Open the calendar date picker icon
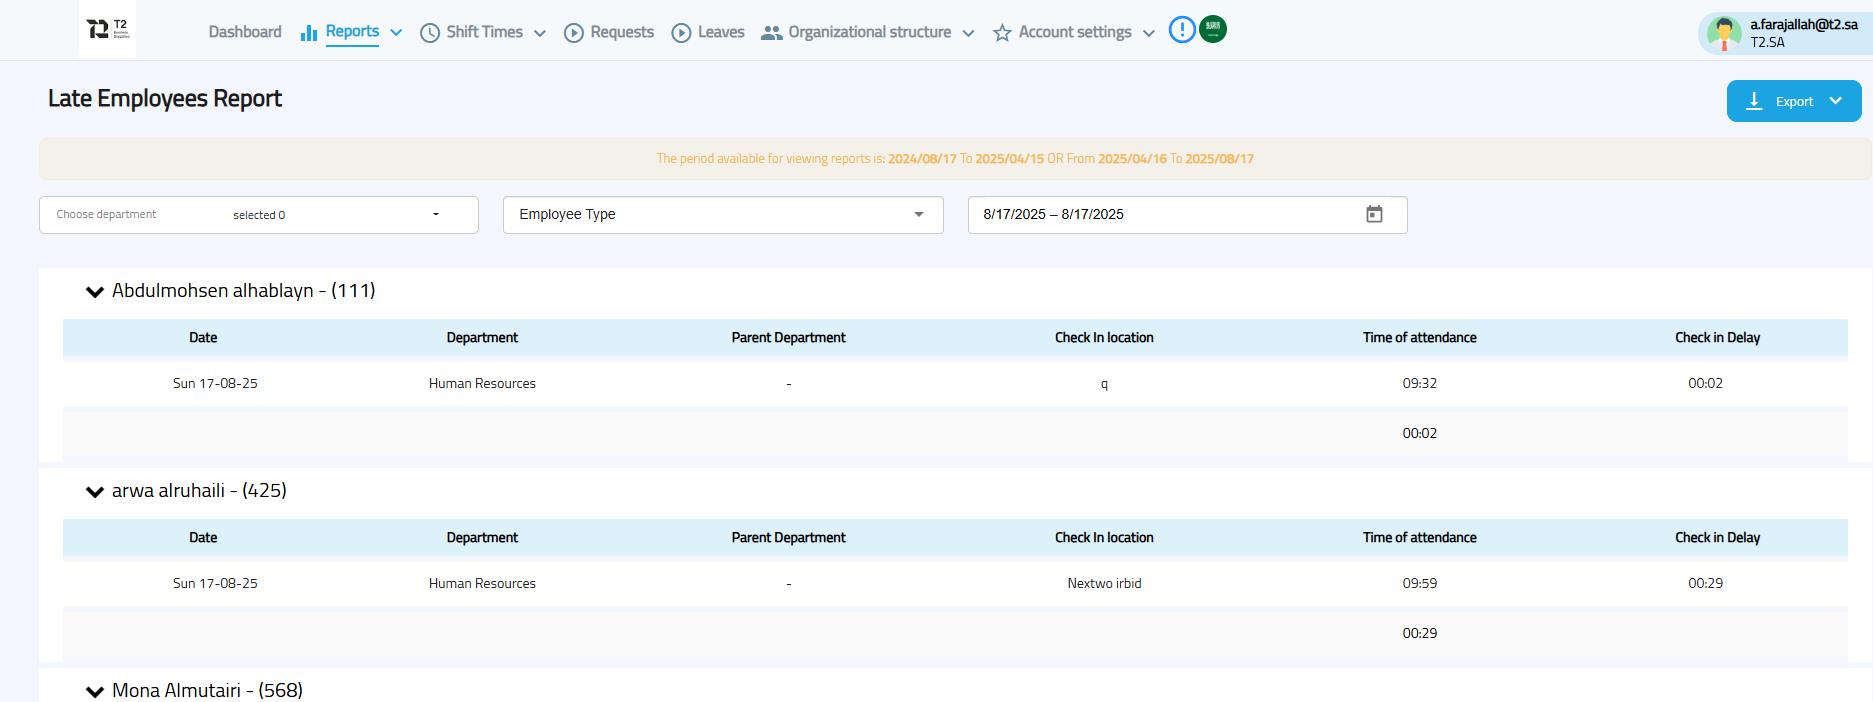1873x702 pixels. click(1374, 214)
